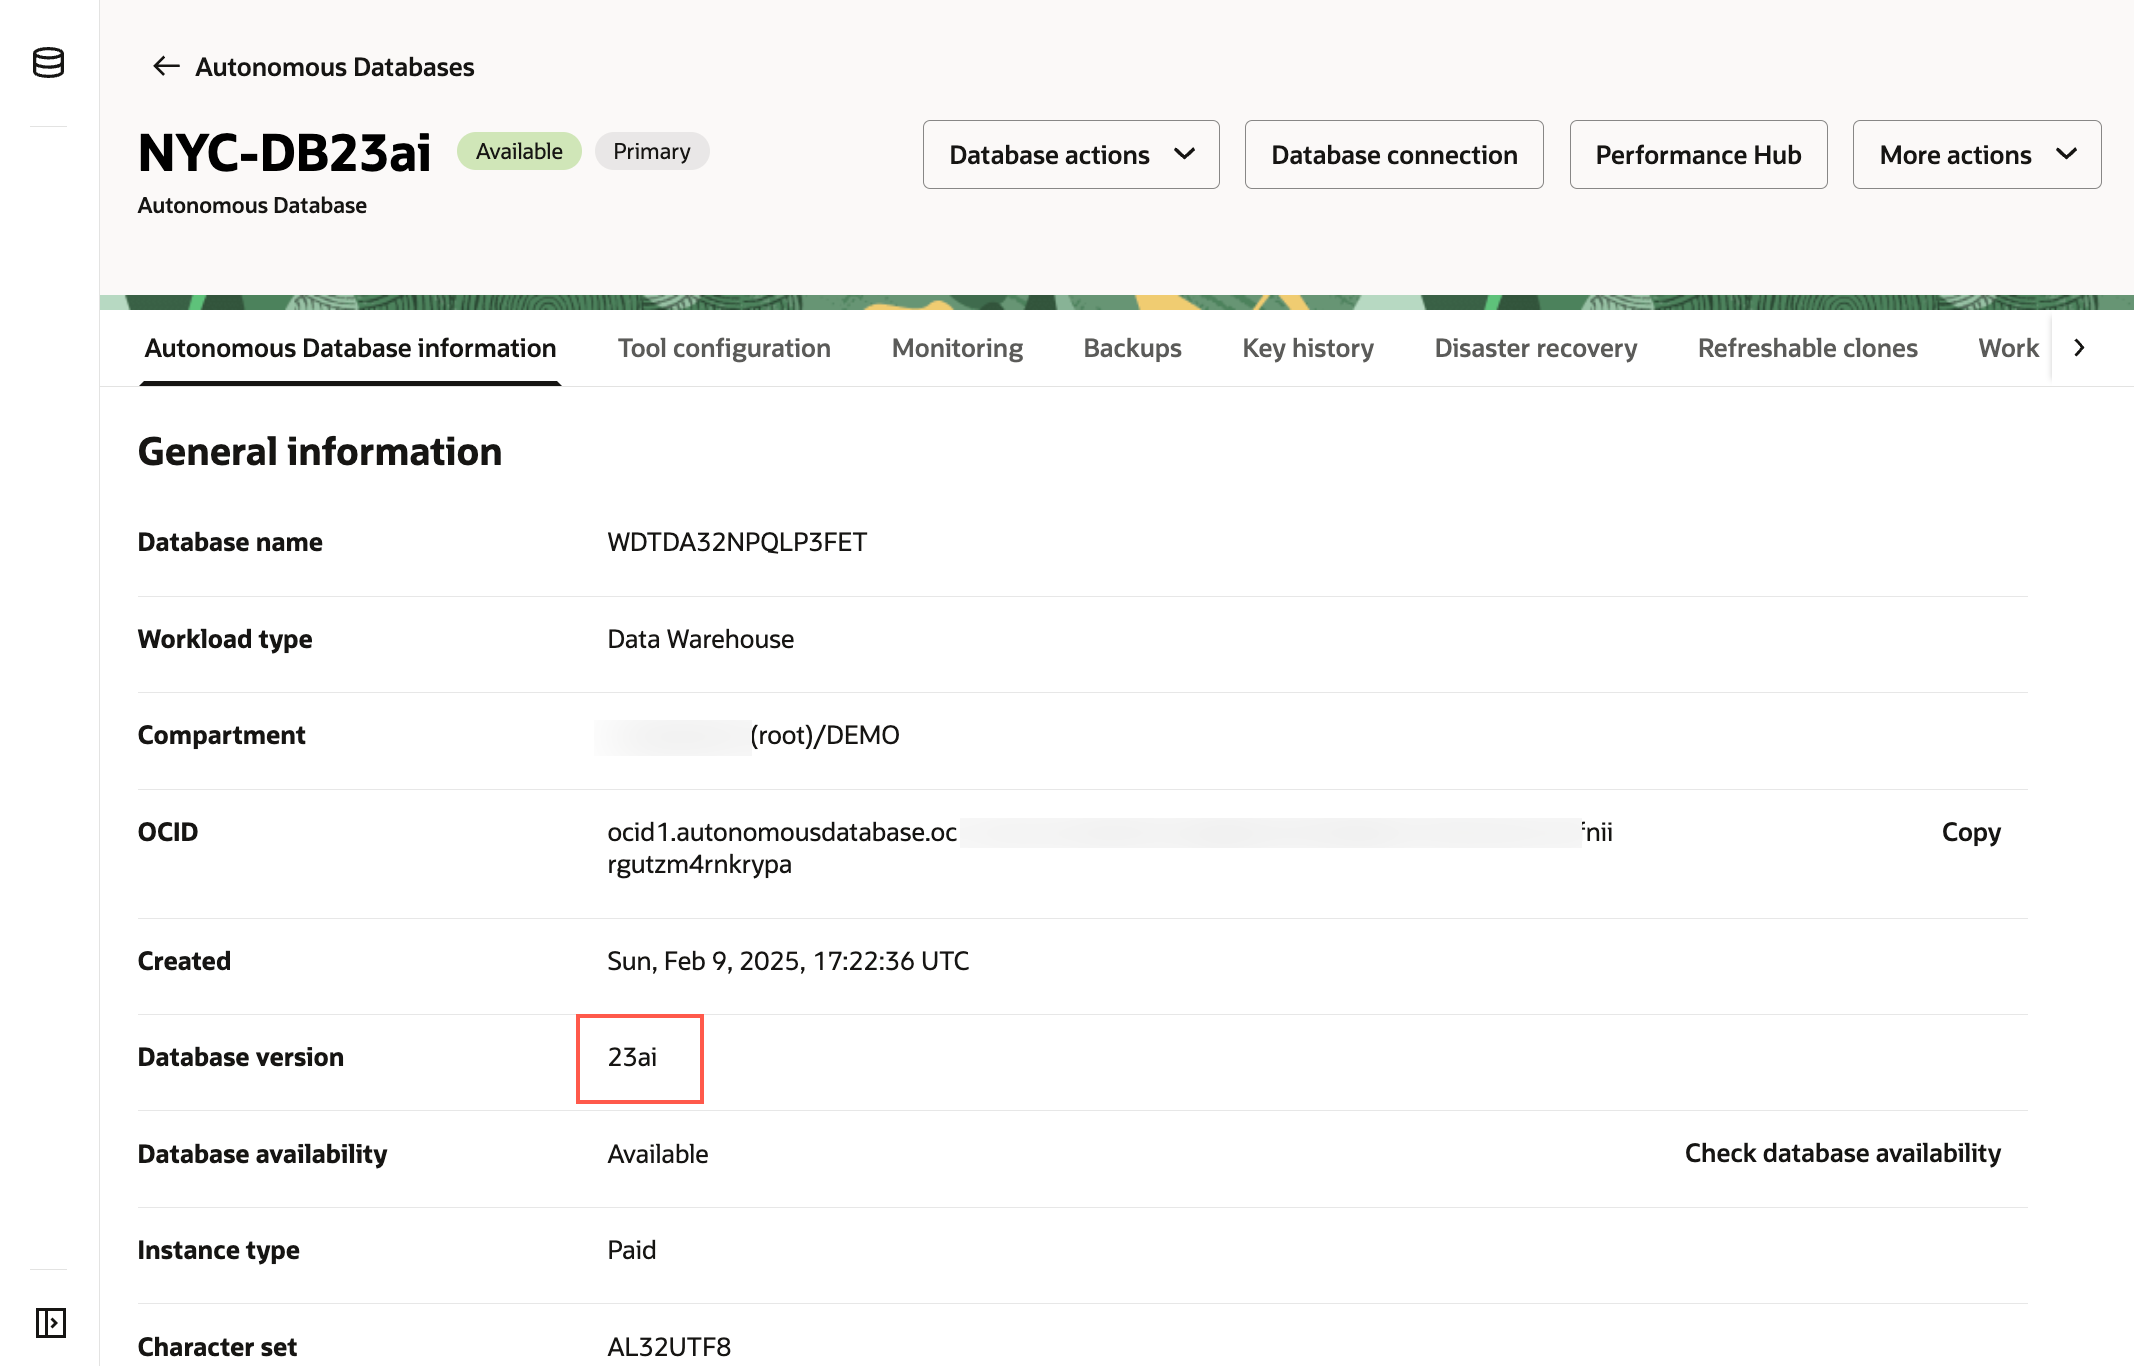Click the Database version label
This screenshot has height=1366, width=2134.
coord(240,1057)
